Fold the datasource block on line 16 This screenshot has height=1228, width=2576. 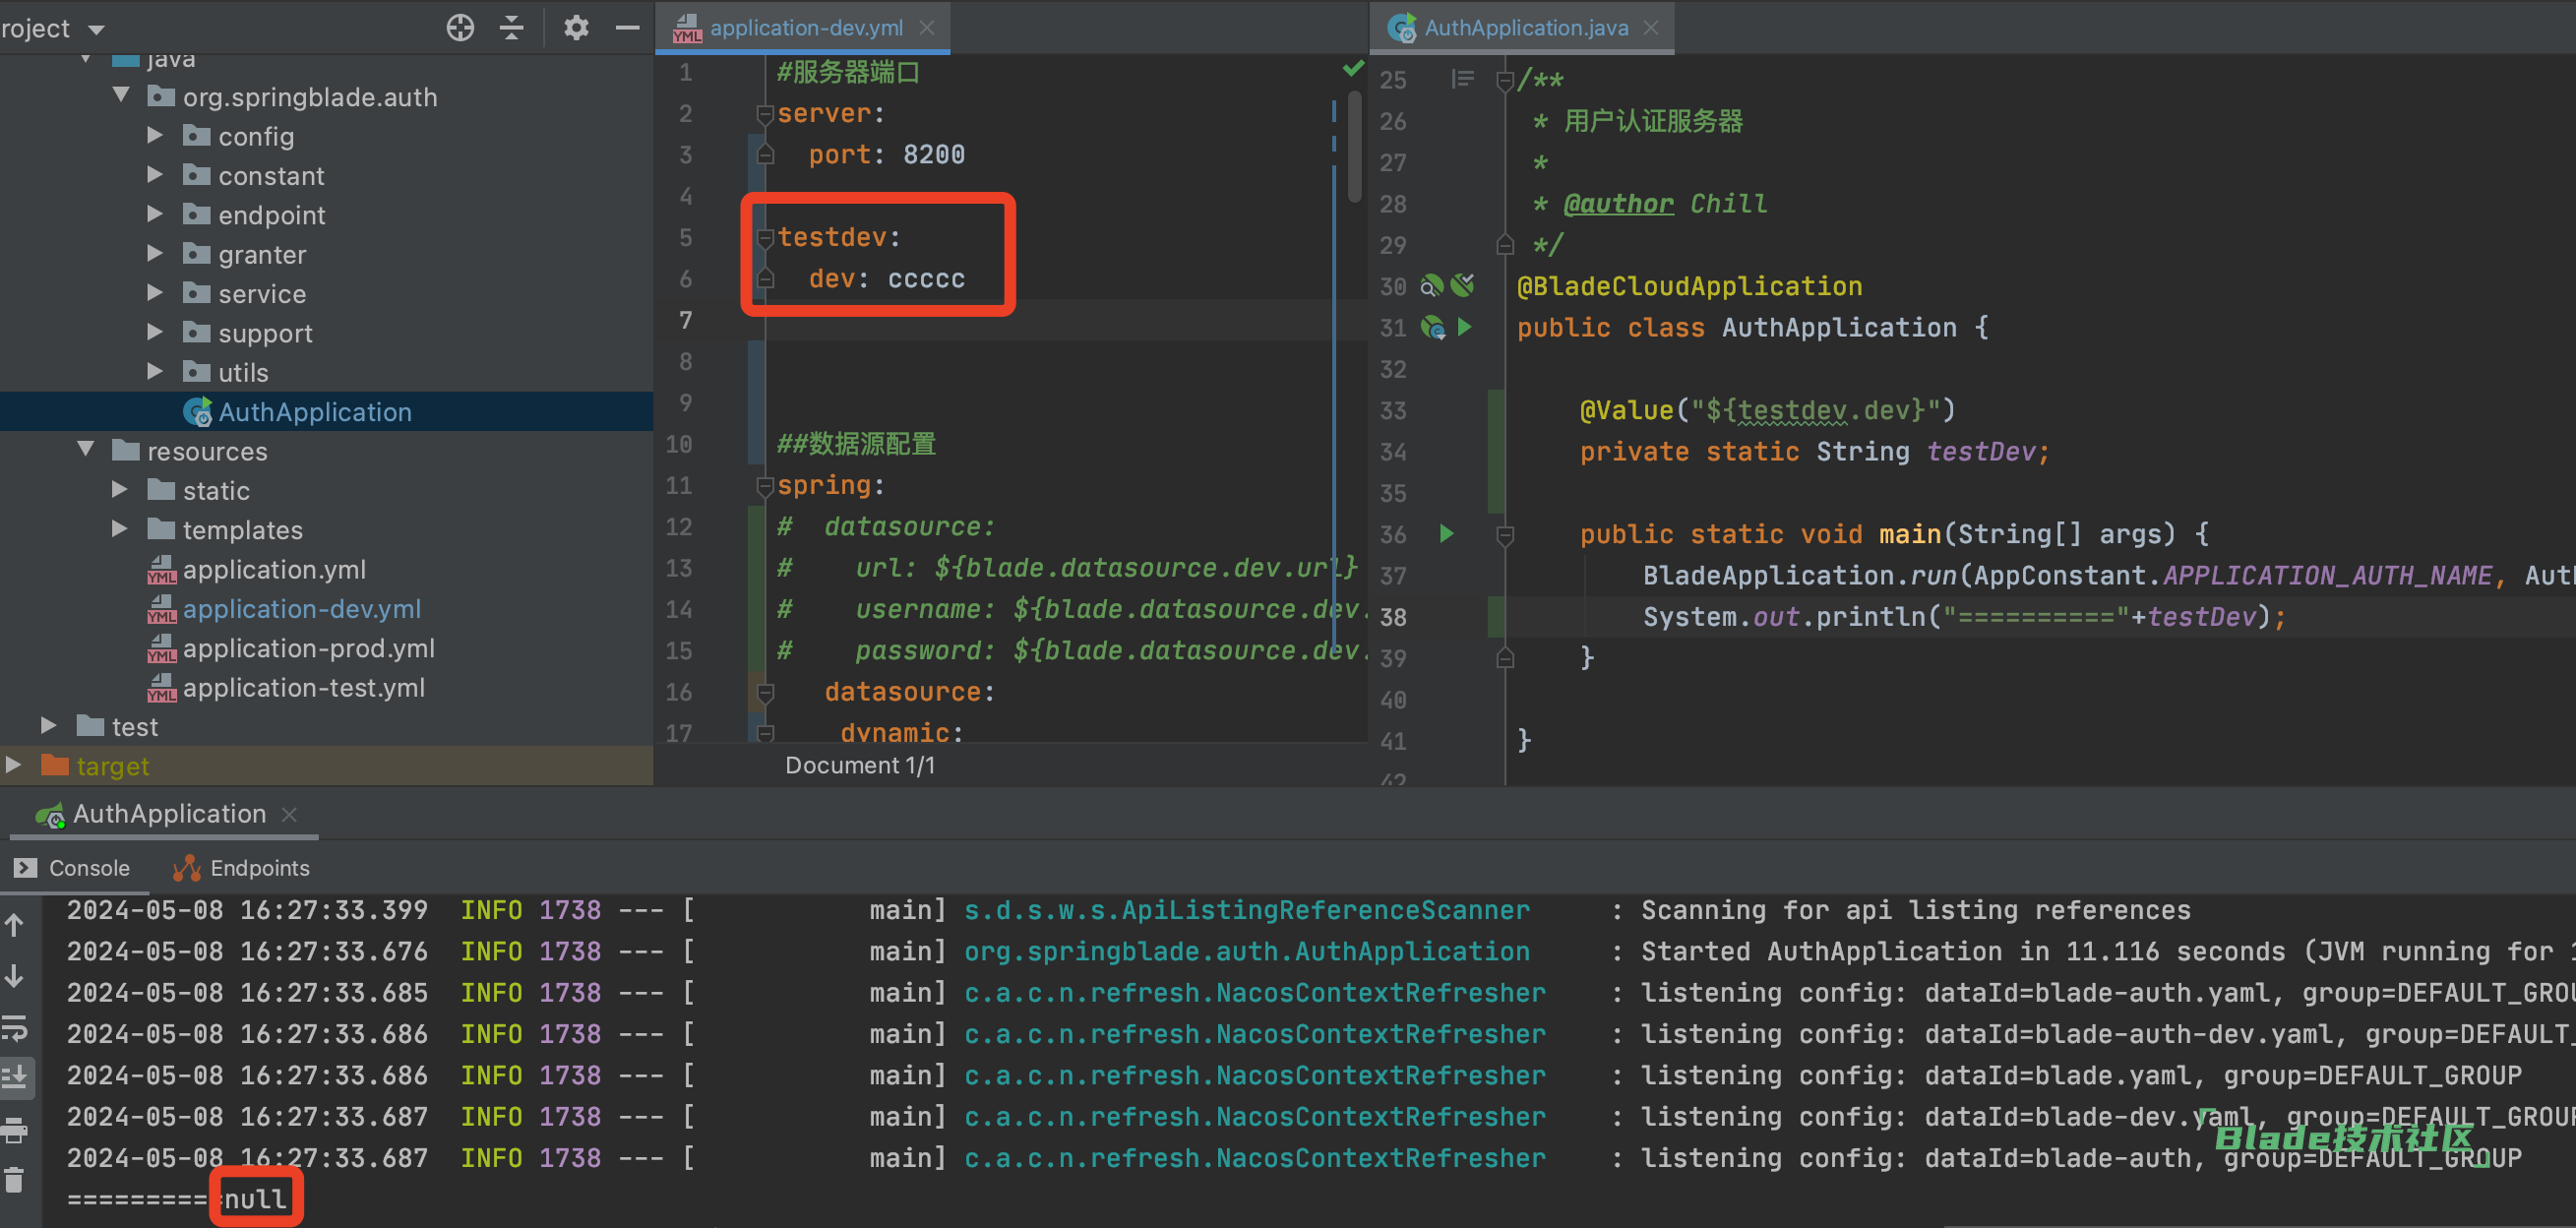click(765, 692)
